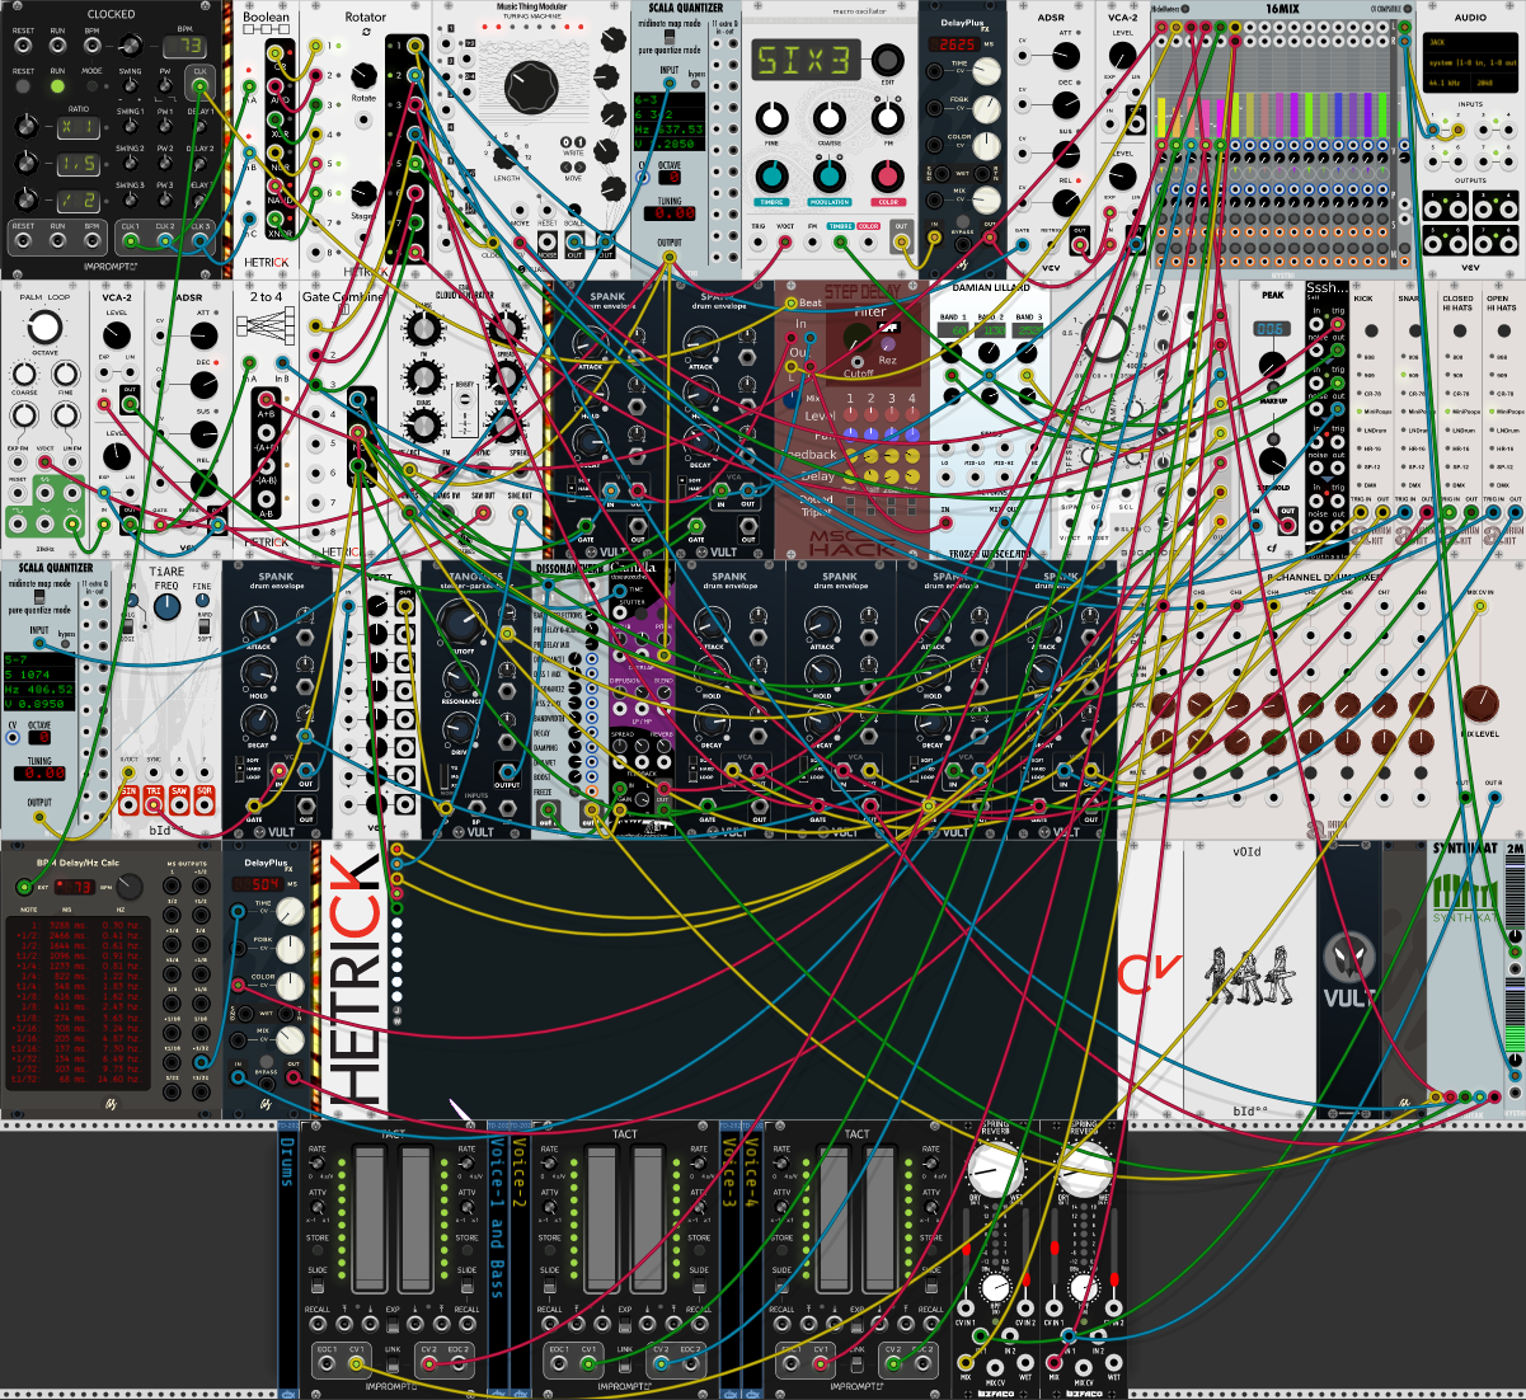Flip mode switch on Scala Quantizer reading 406.52

pyautogui.click(x=39, y=597)
